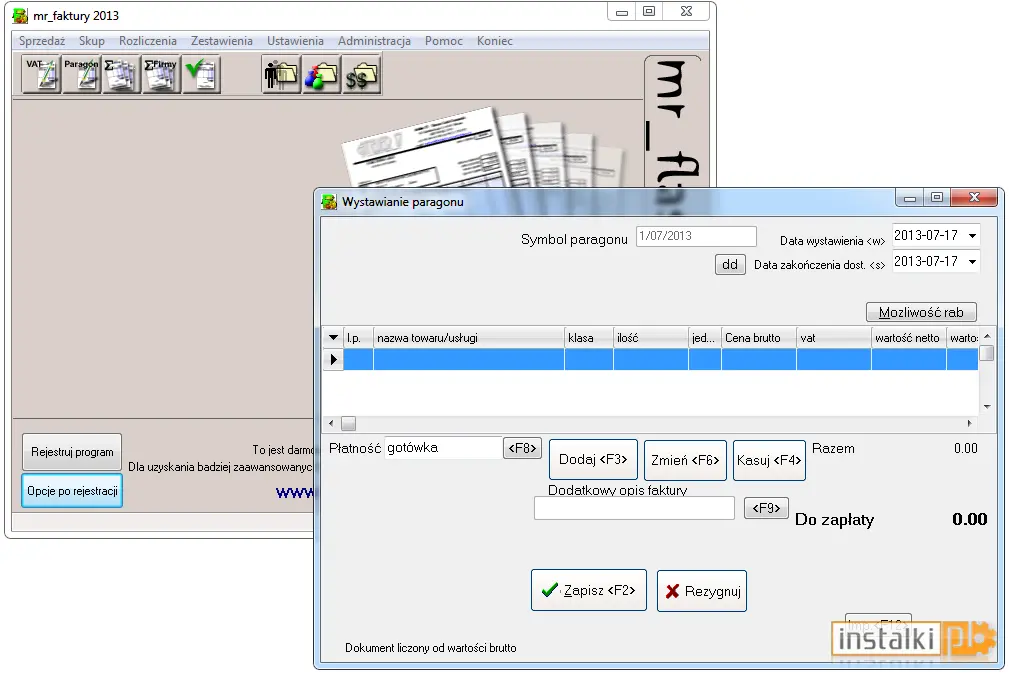The image size is (1009, 676).
Task: Select the blue nazwa towaru cell in first row
Action: coord(468,359)
